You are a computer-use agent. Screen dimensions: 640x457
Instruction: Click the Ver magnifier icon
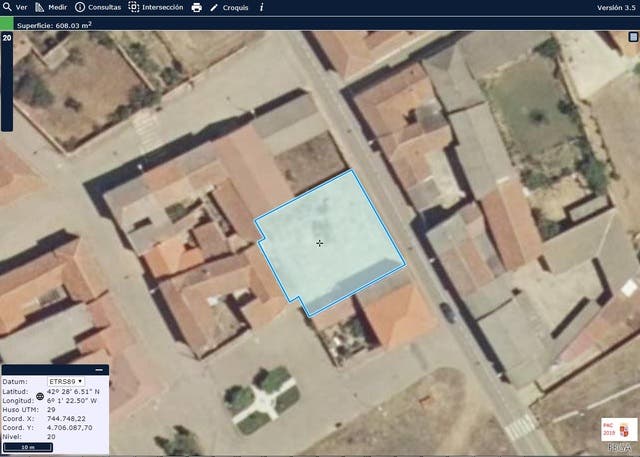(7, 7)
